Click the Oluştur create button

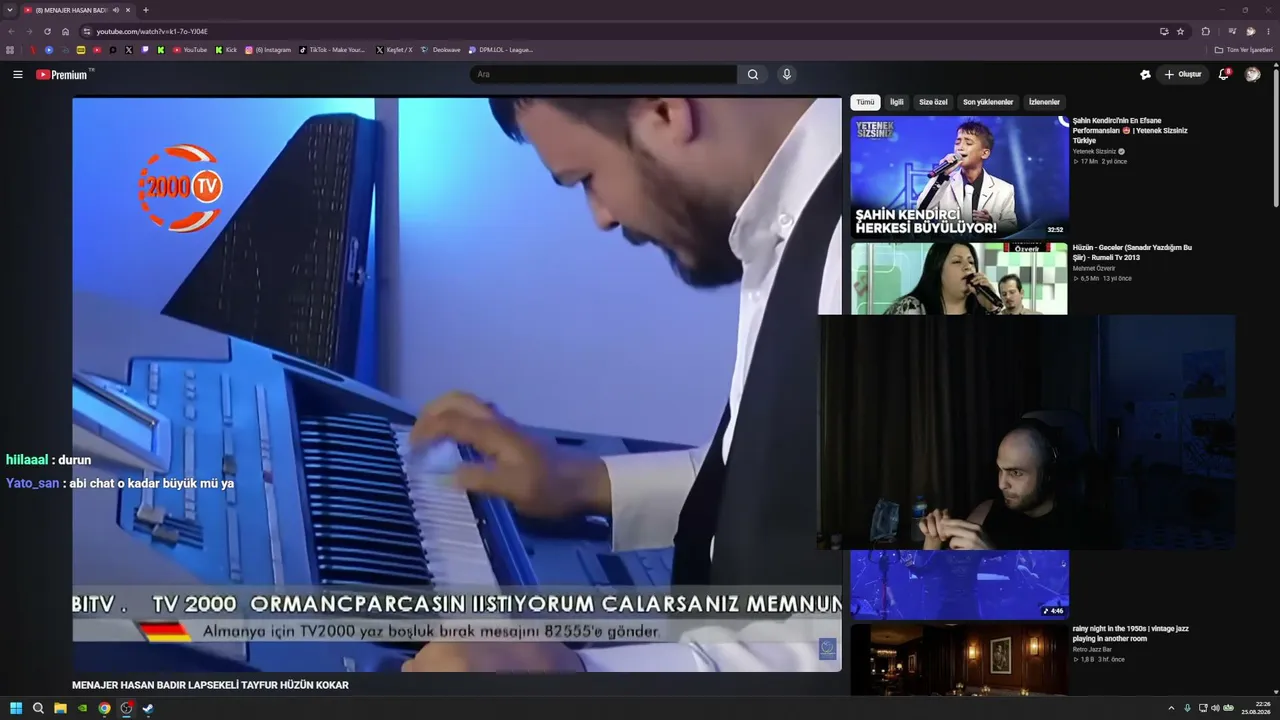(1183, 74)
